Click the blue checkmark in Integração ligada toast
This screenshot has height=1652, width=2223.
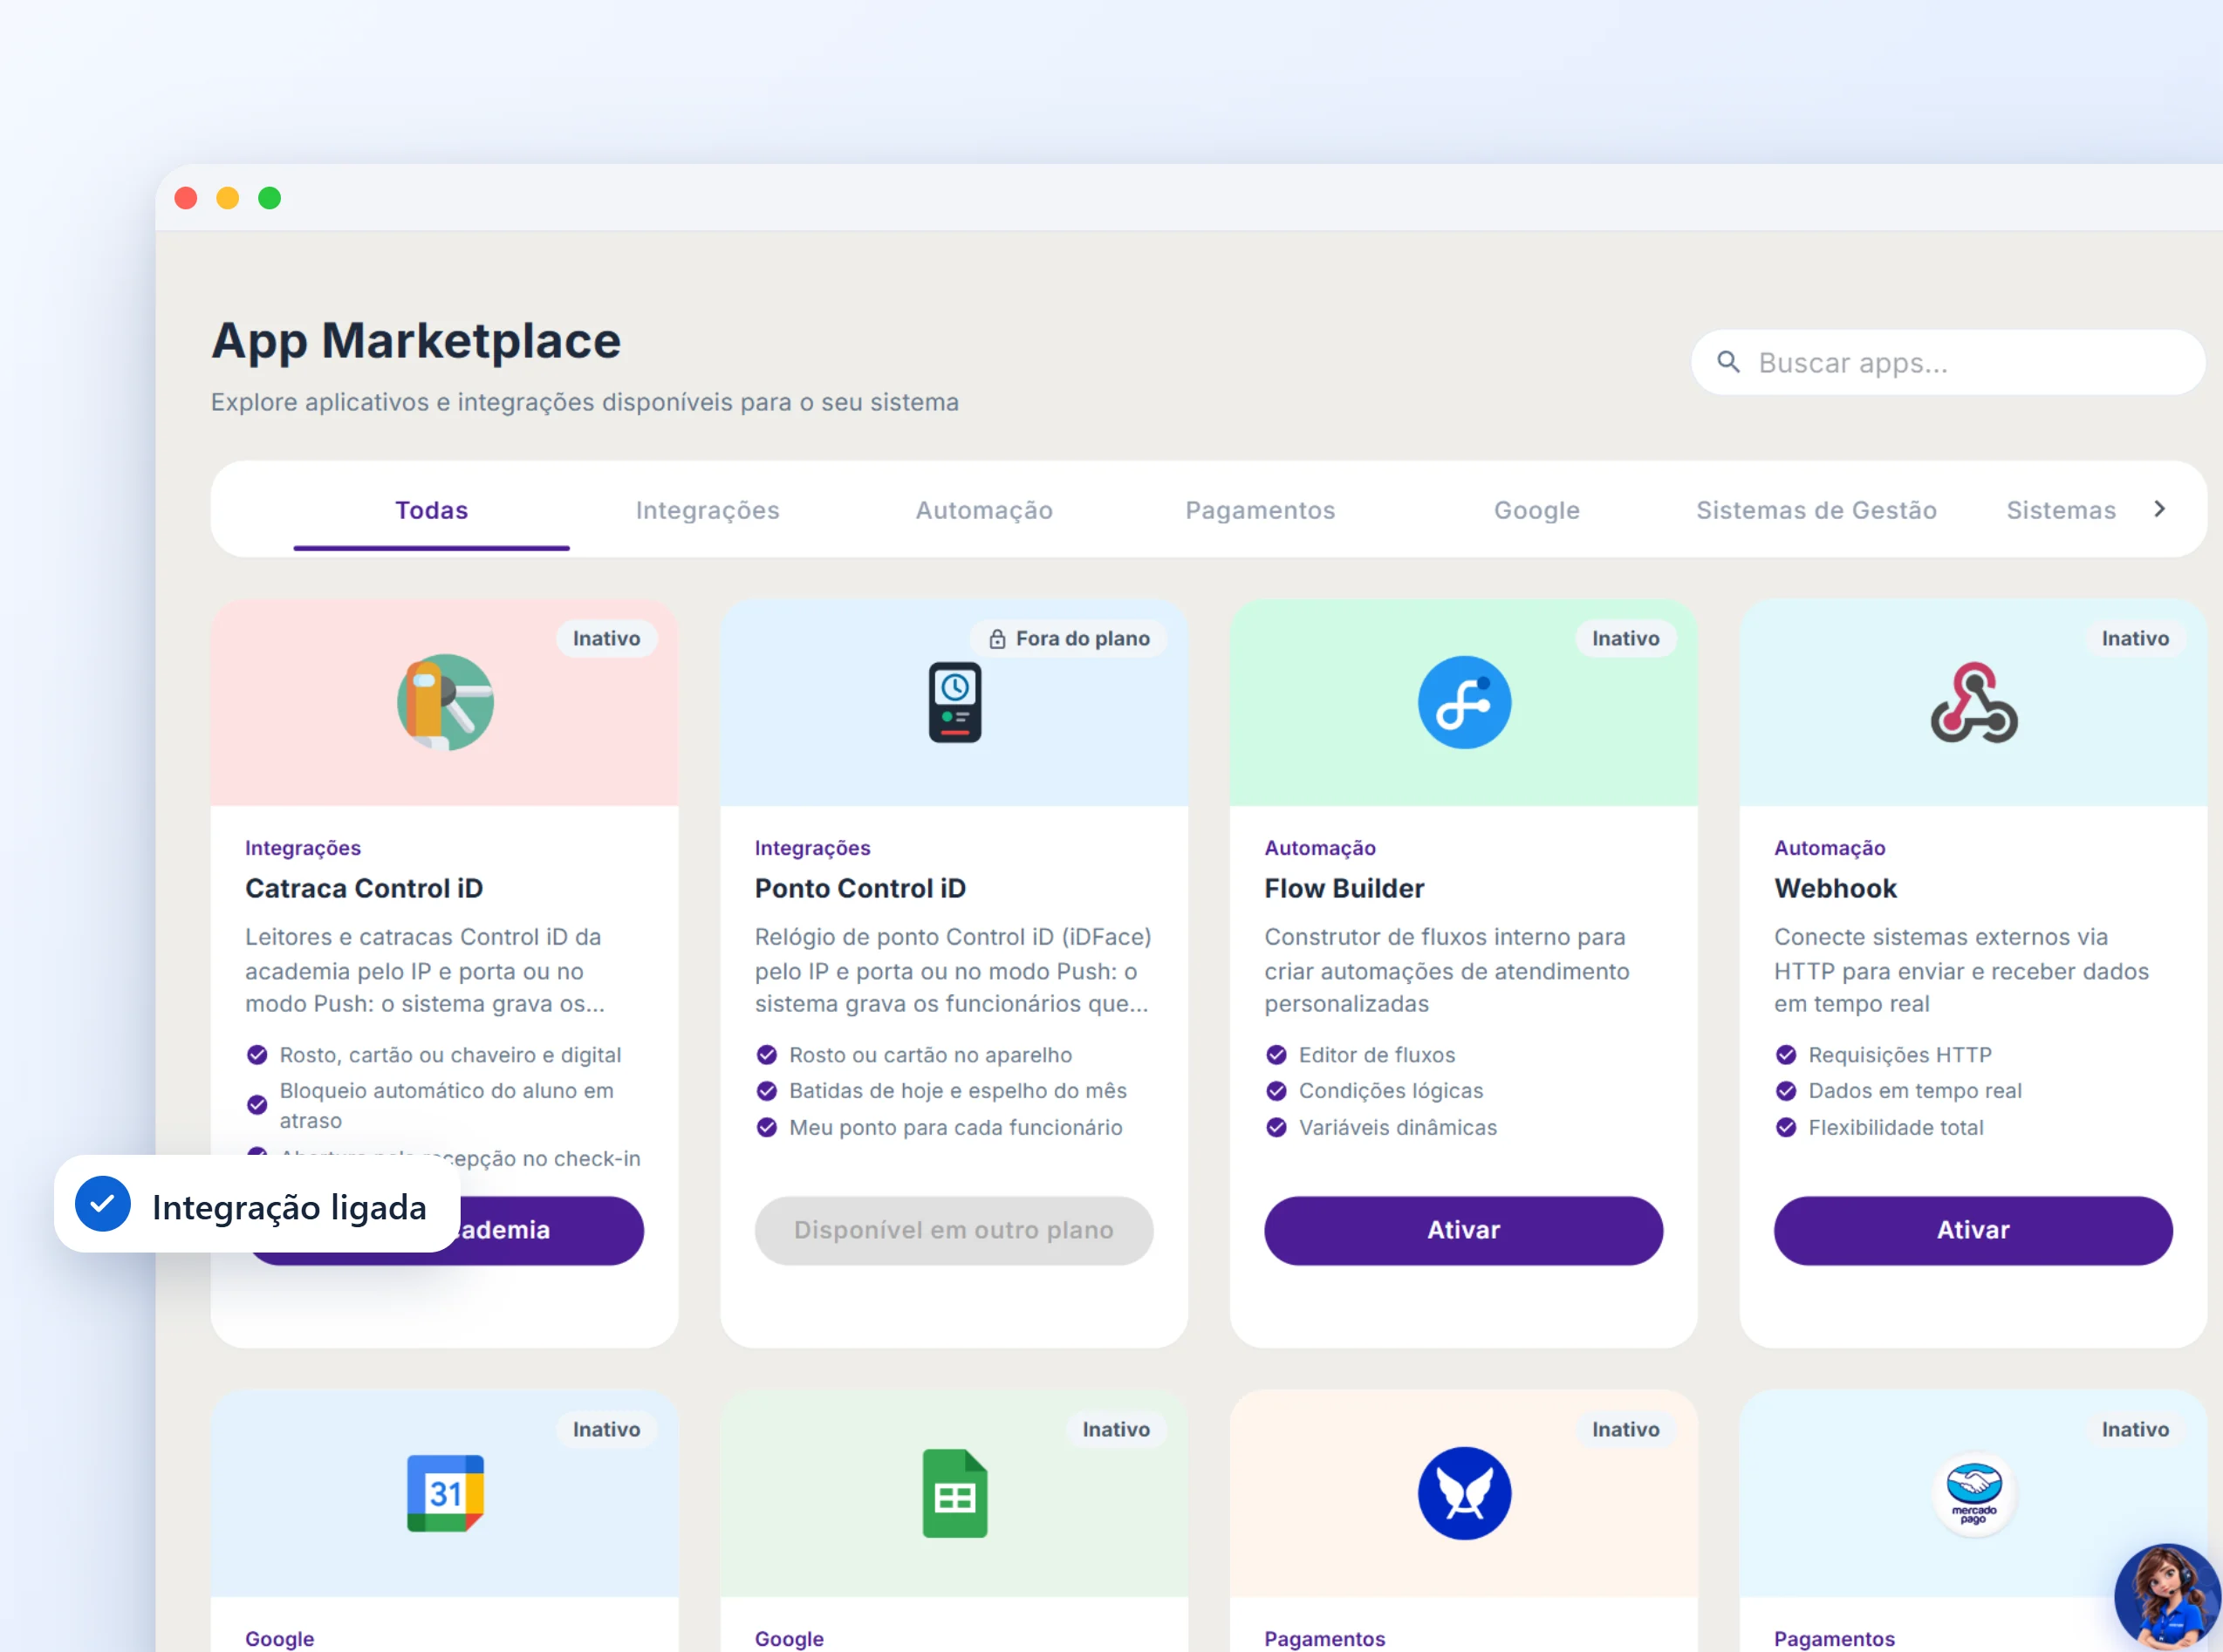[103, 1204]
